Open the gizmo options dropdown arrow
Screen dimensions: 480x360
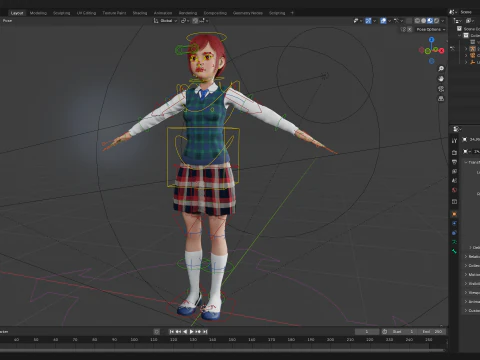click(x=374, y=21)
